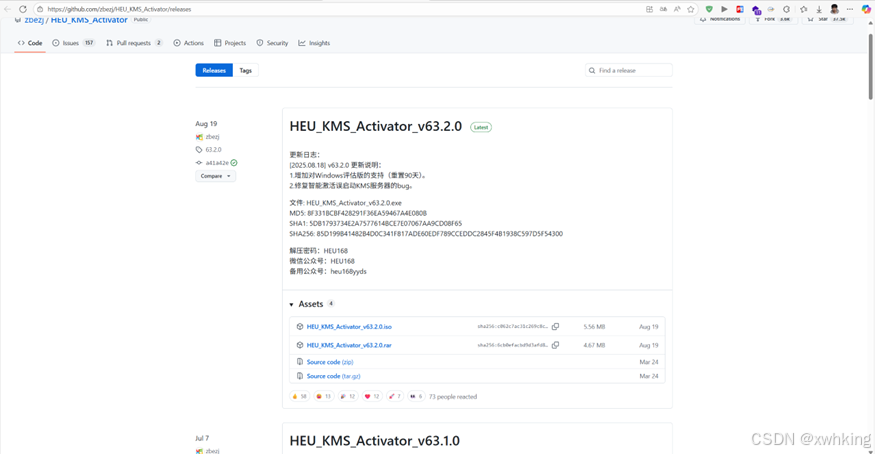
Task: Open author zbezj under Aug 19
Action: tap(212, 137)
